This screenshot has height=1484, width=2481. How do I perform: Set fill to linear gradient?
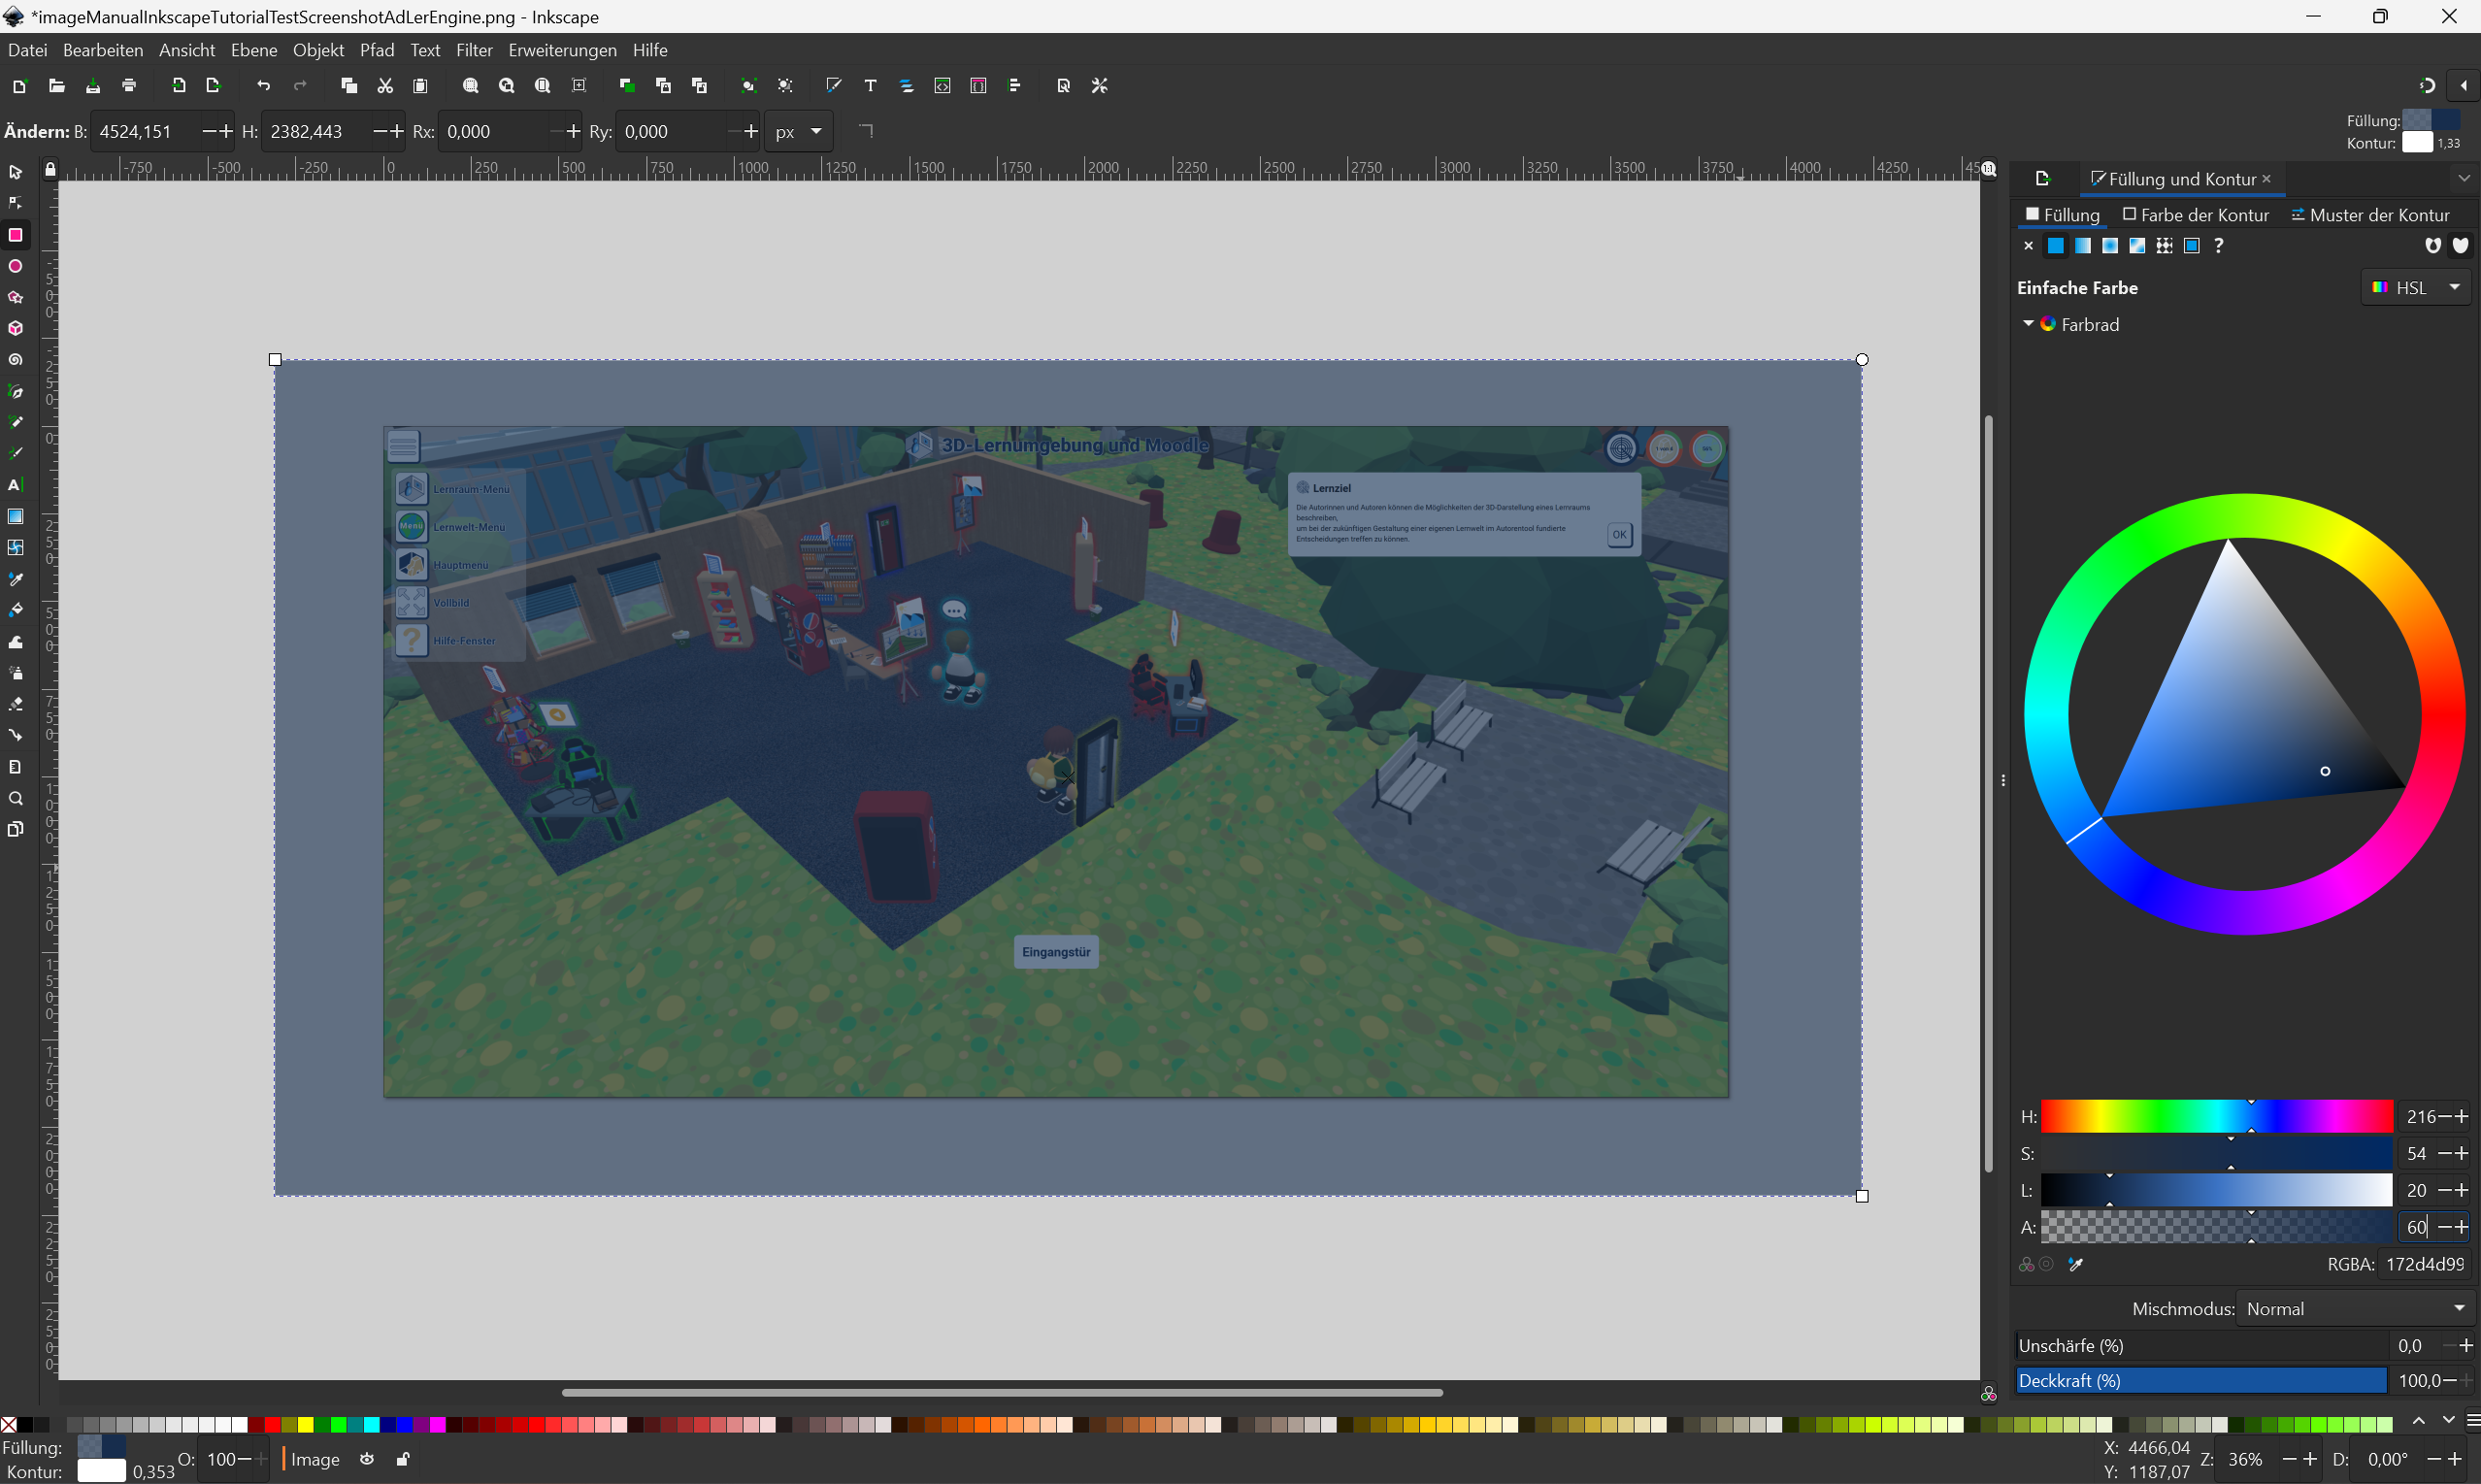tap(2082, 246)
